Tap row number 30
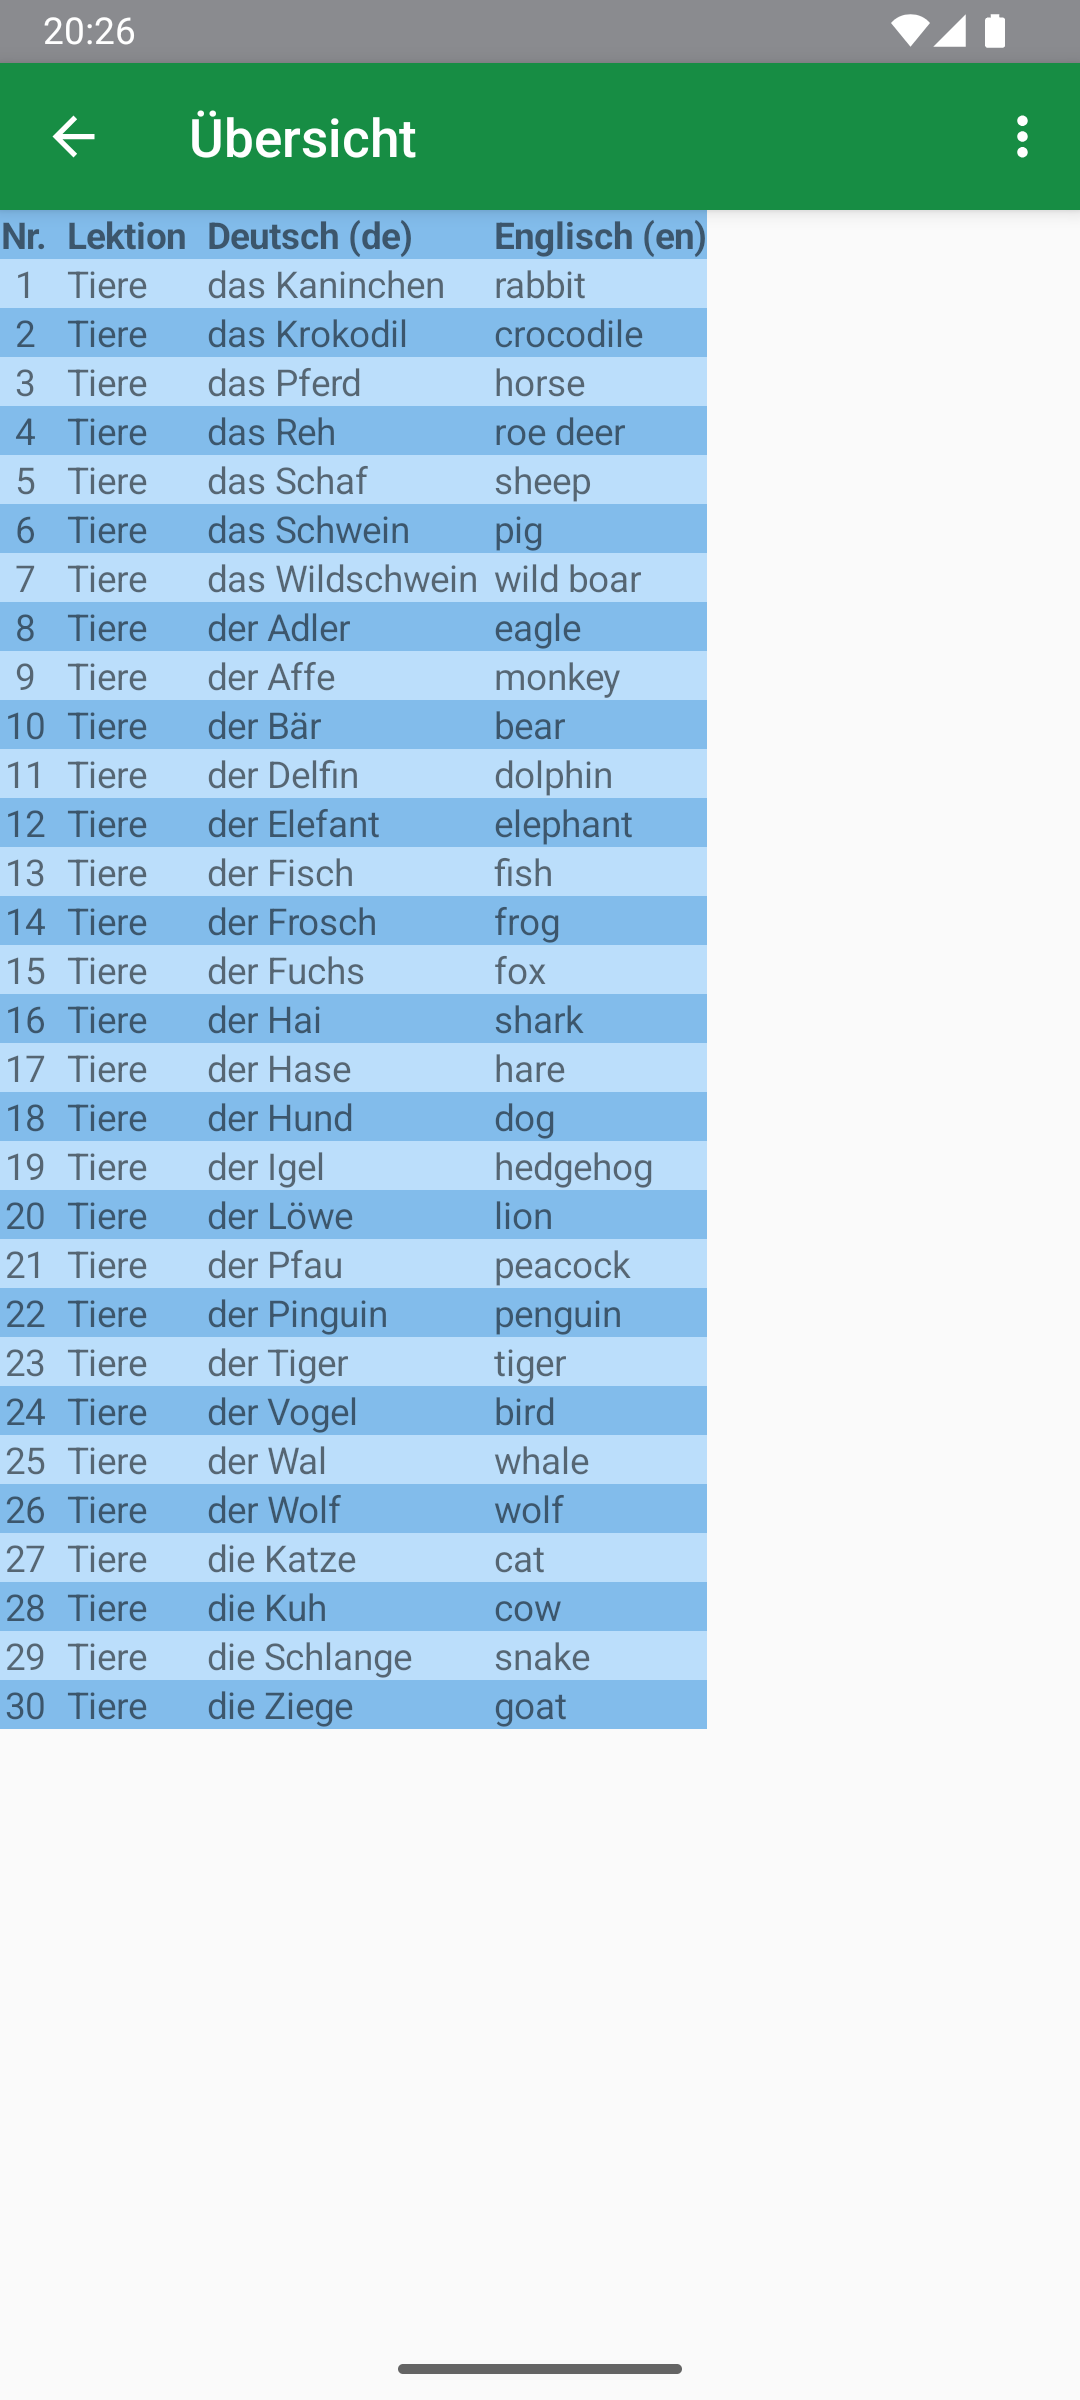Image resolution: width=1080 pixels, height=2400 pixels. coord(25,1706)
